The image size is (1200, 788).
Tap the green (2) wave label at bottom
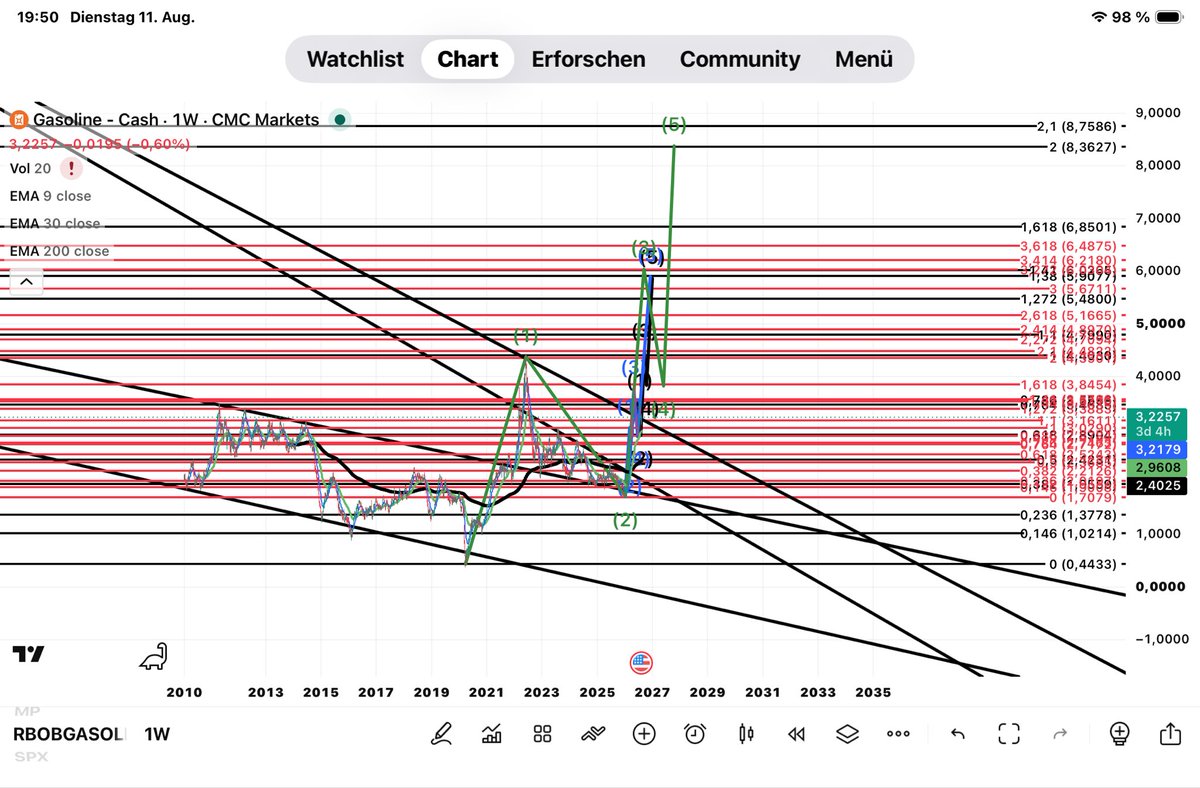(x=625, y=520)
